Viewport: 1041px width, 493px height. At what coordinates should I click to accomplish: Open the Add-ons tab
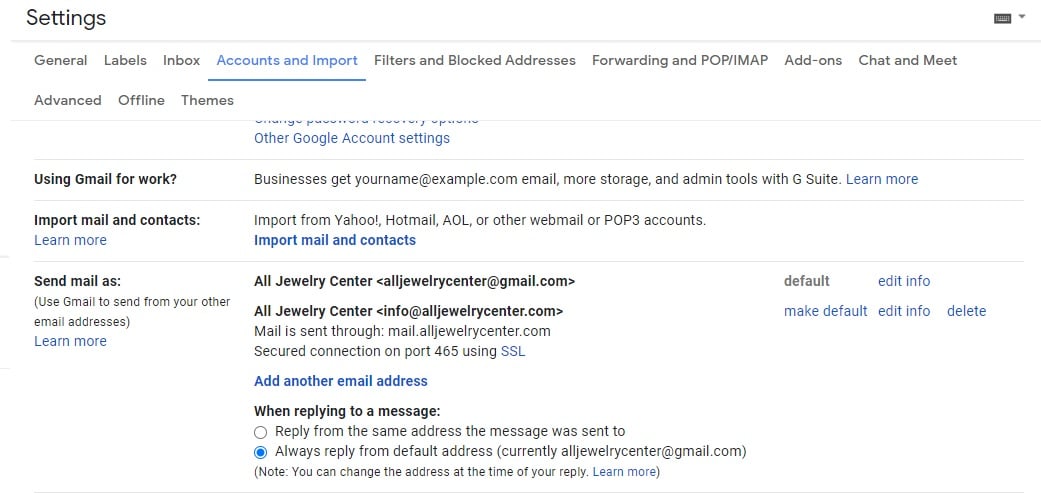pos(813,60)
